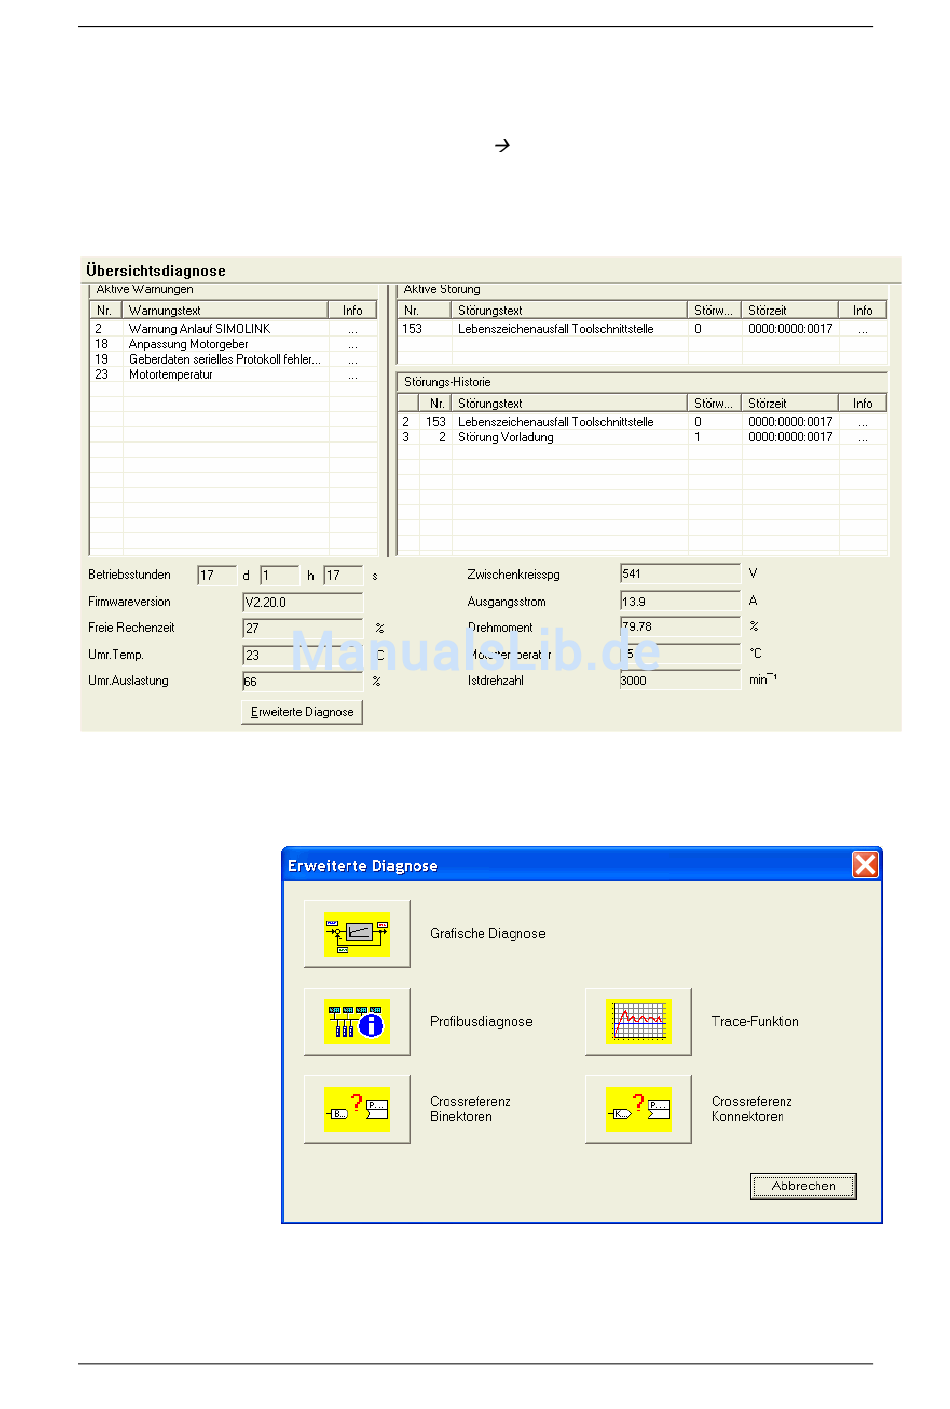
Task: Show info for Motortemperatur warning
Action: coord(352,375)
